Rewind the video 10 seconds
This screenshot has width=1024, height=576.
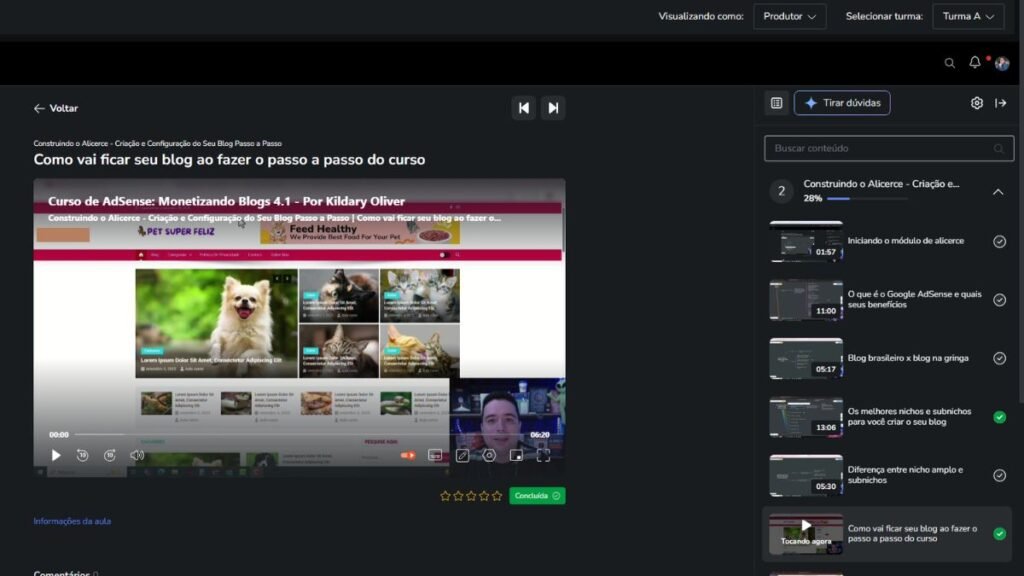[83, 455]
